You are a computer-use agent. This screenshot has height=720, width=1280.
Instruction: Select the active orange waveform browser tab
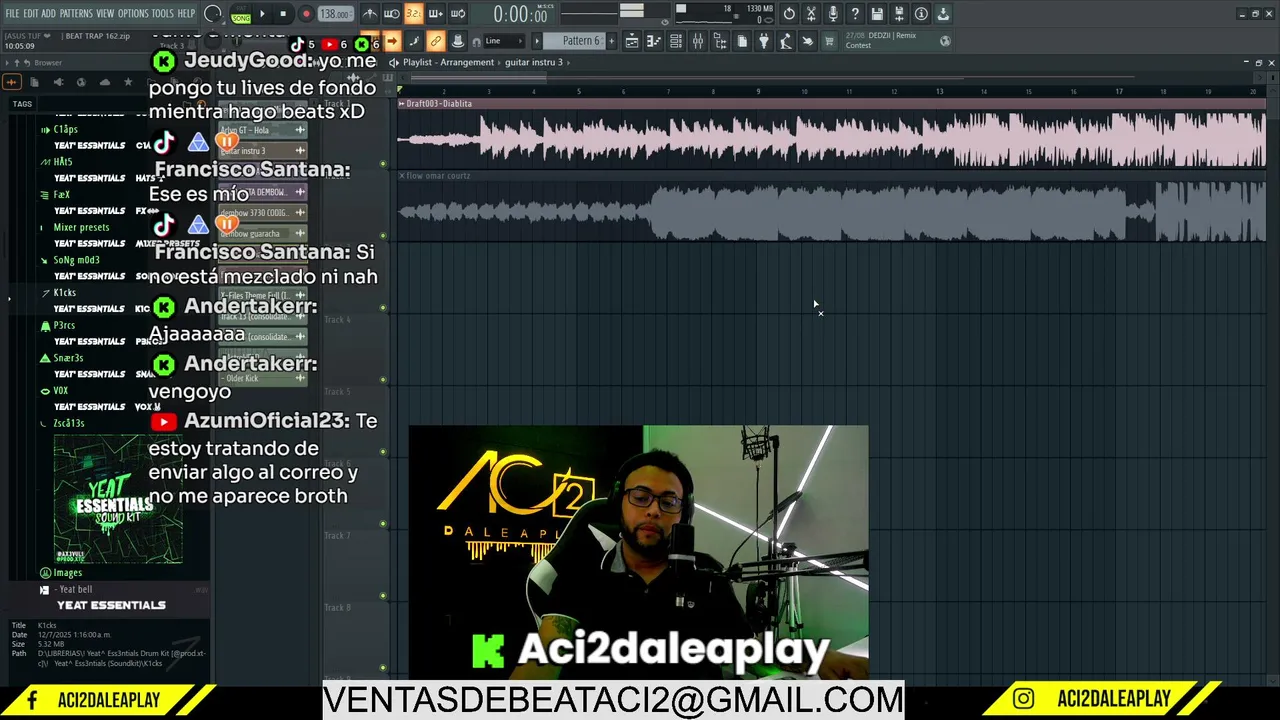tap(12, 82)
